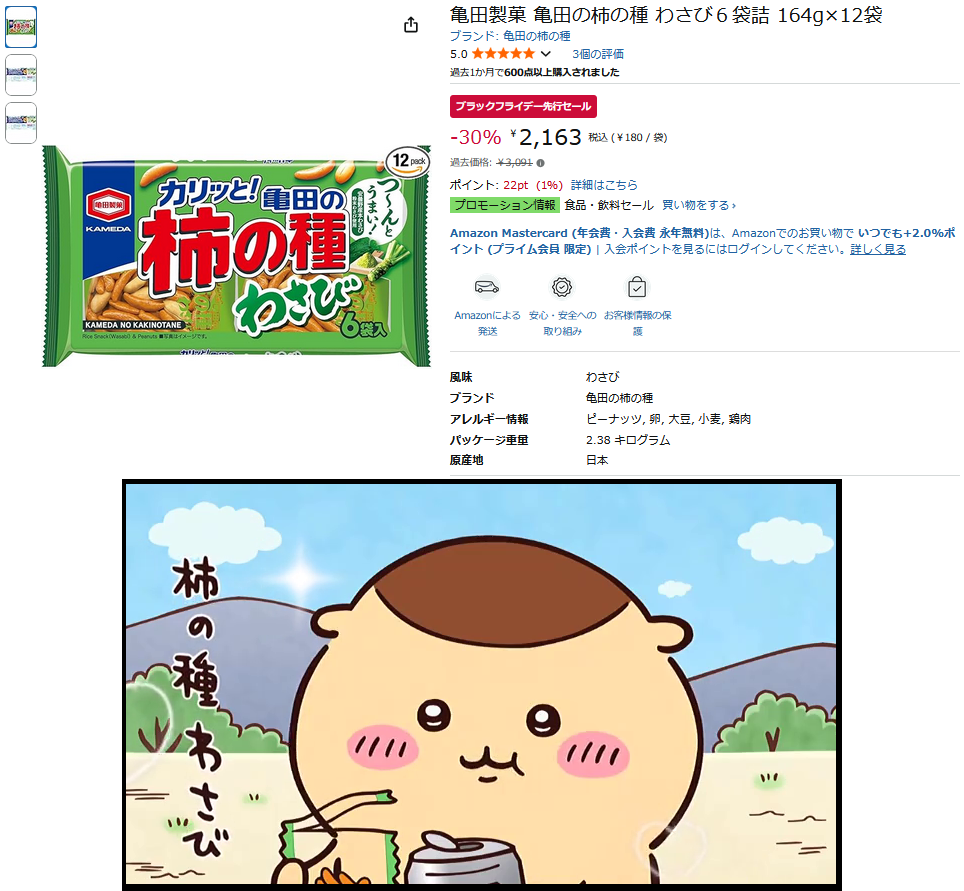Click the customer information protection bag icon
The width and height of the screenshot is (964, 891).
tap(637, 287)
